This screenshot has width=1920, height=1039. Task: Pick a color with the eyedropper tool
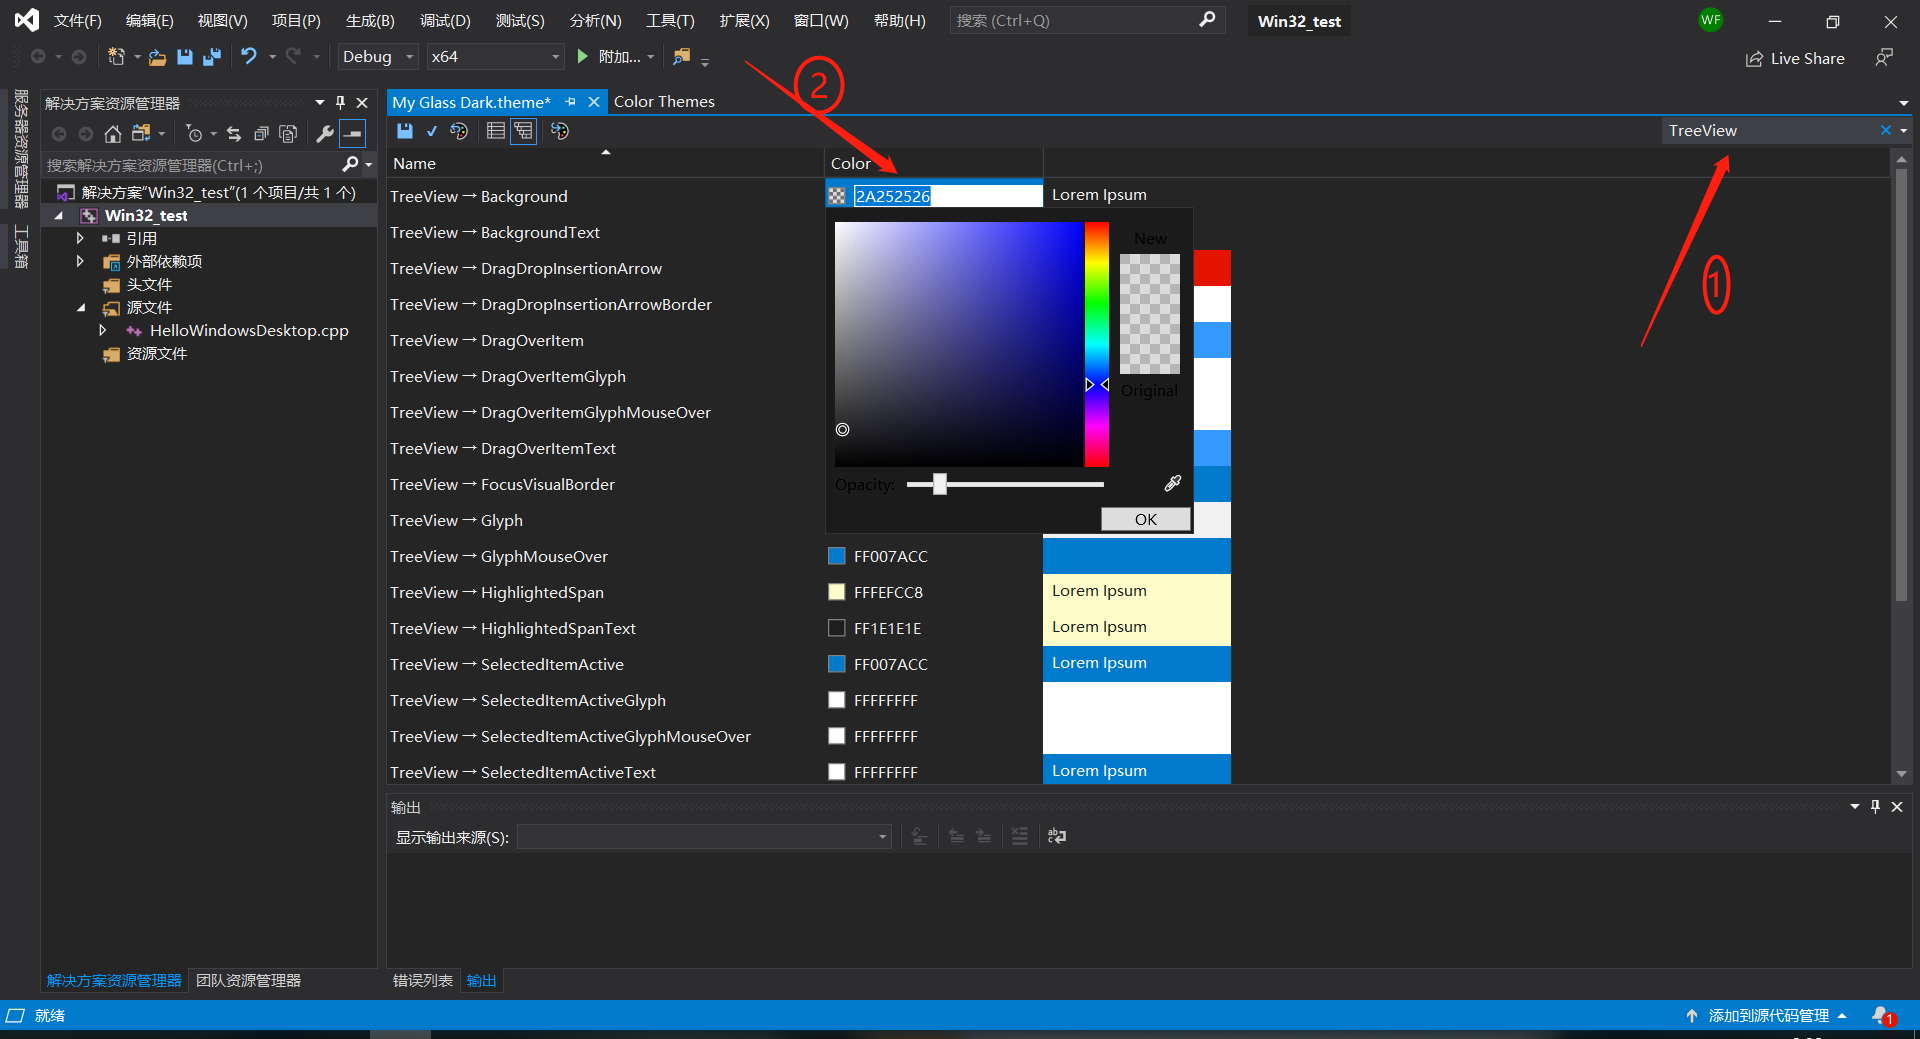[x=1172, y=483]
